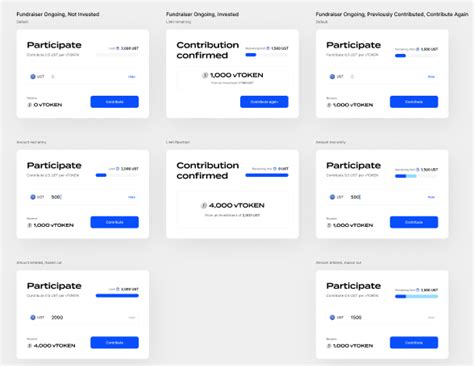Click the UST coin icon beside the 2000 amount
This screenshot has height=366, width=474.
33,317
